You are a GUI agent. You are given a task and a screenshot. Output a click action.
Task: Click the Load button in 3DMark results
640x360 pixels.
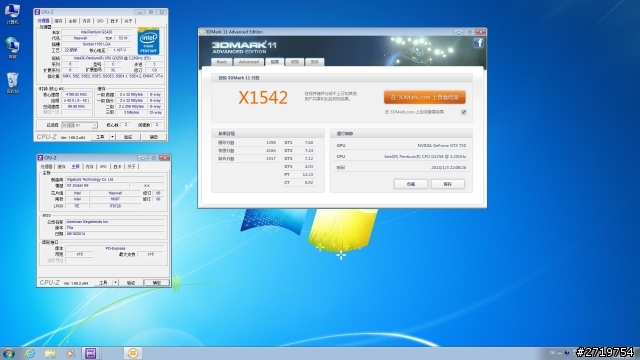click(x=411, y=184)
